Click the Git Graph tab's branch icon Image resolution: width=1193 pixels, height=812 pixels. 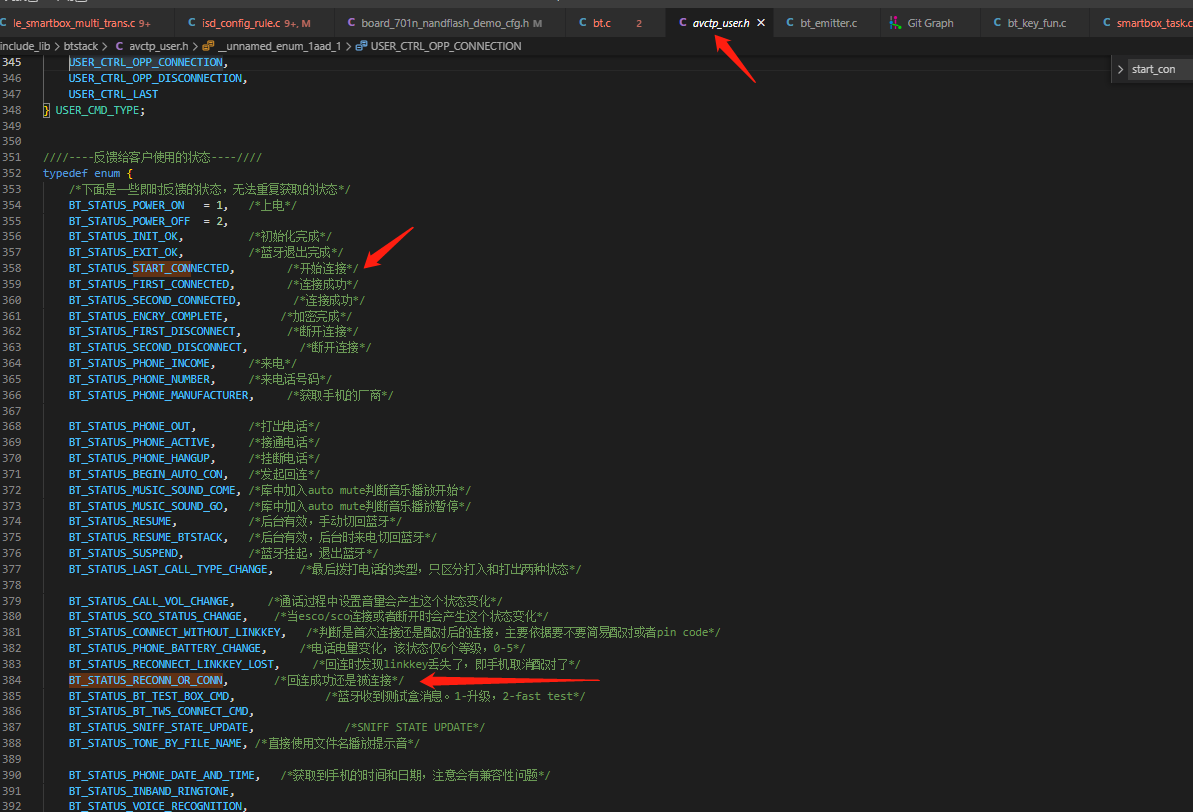click(896, 23)
